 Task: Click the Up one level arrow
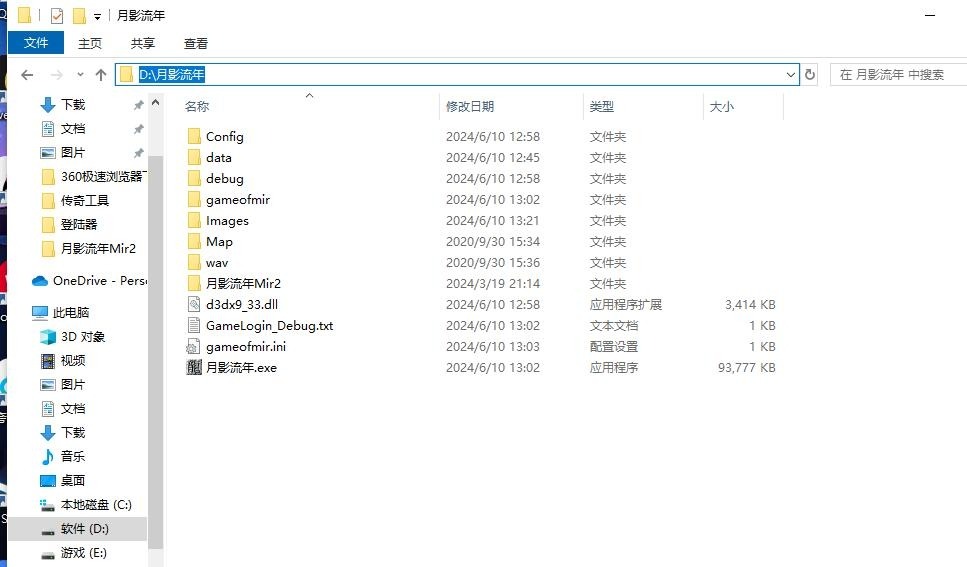click(101, 75)
